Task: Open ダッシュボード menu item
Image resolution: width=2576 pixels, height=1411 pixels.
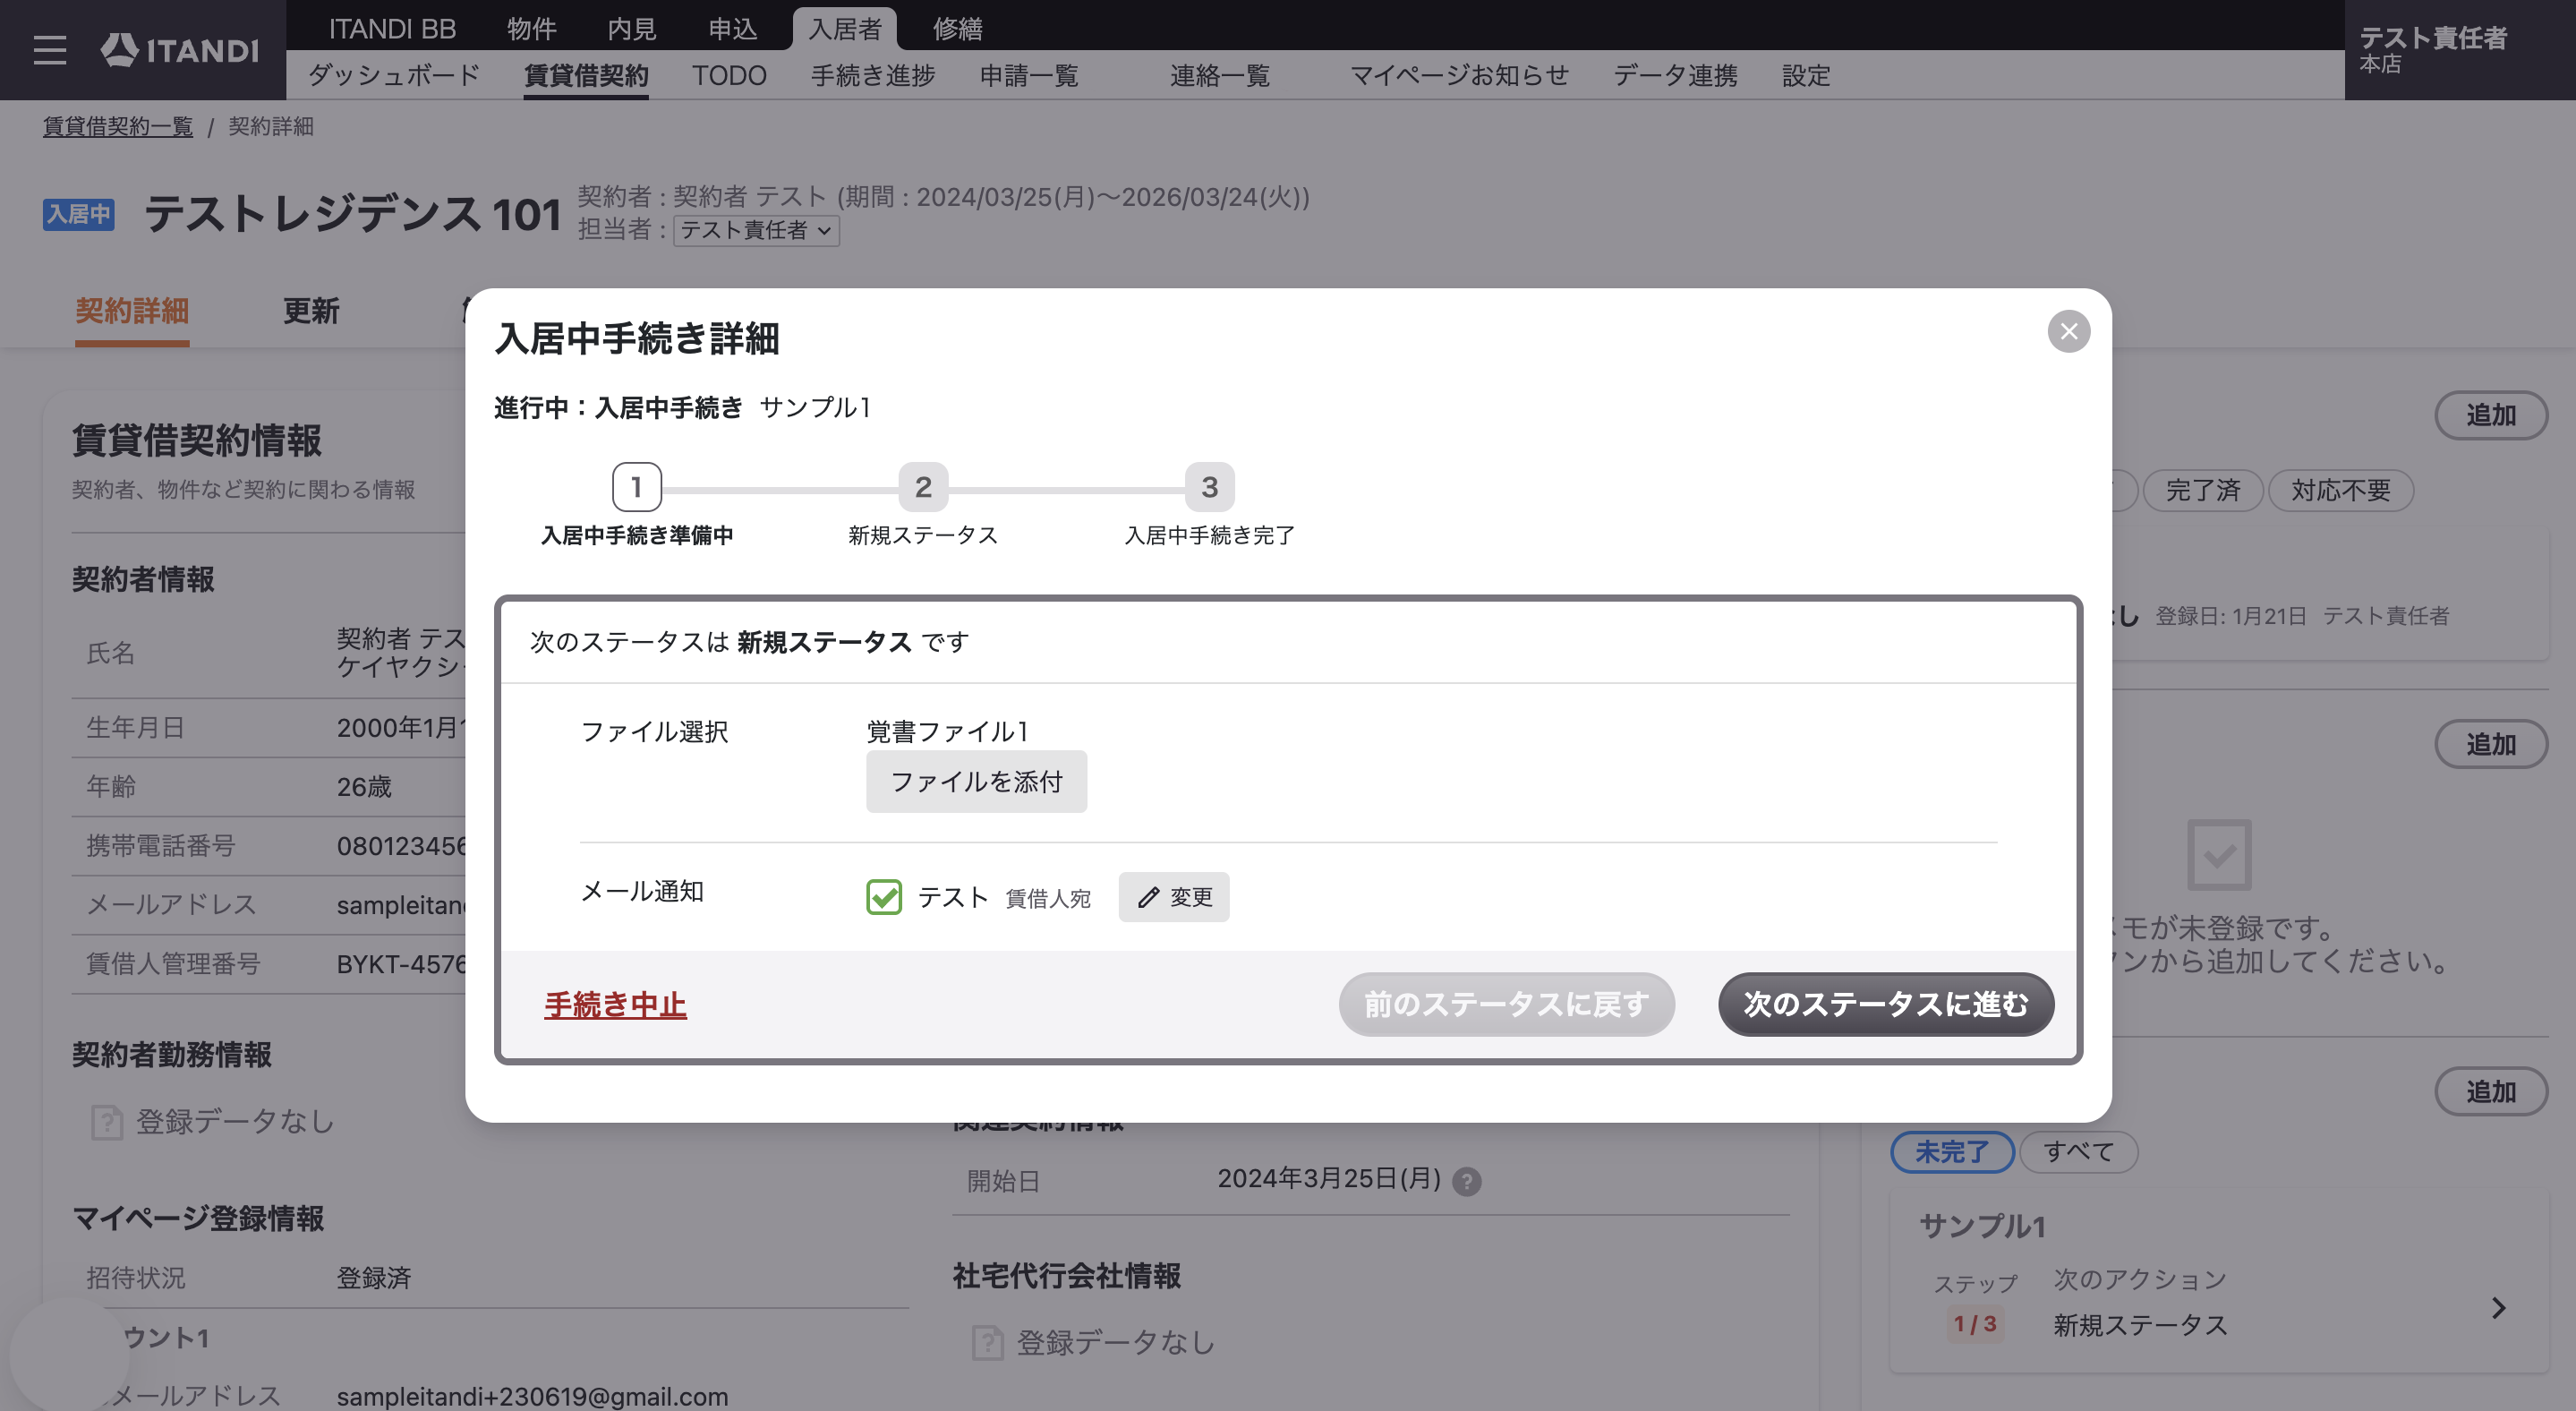Action: (x=394, y=76)
